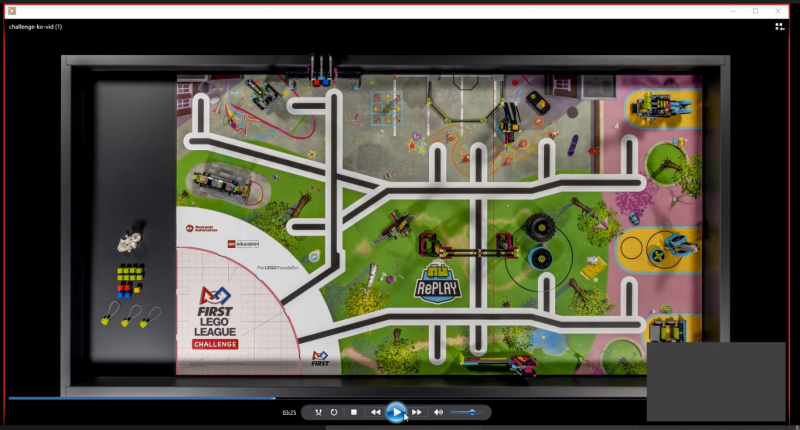
Task: Toggle shuffle mode
Action: [318, 412]
